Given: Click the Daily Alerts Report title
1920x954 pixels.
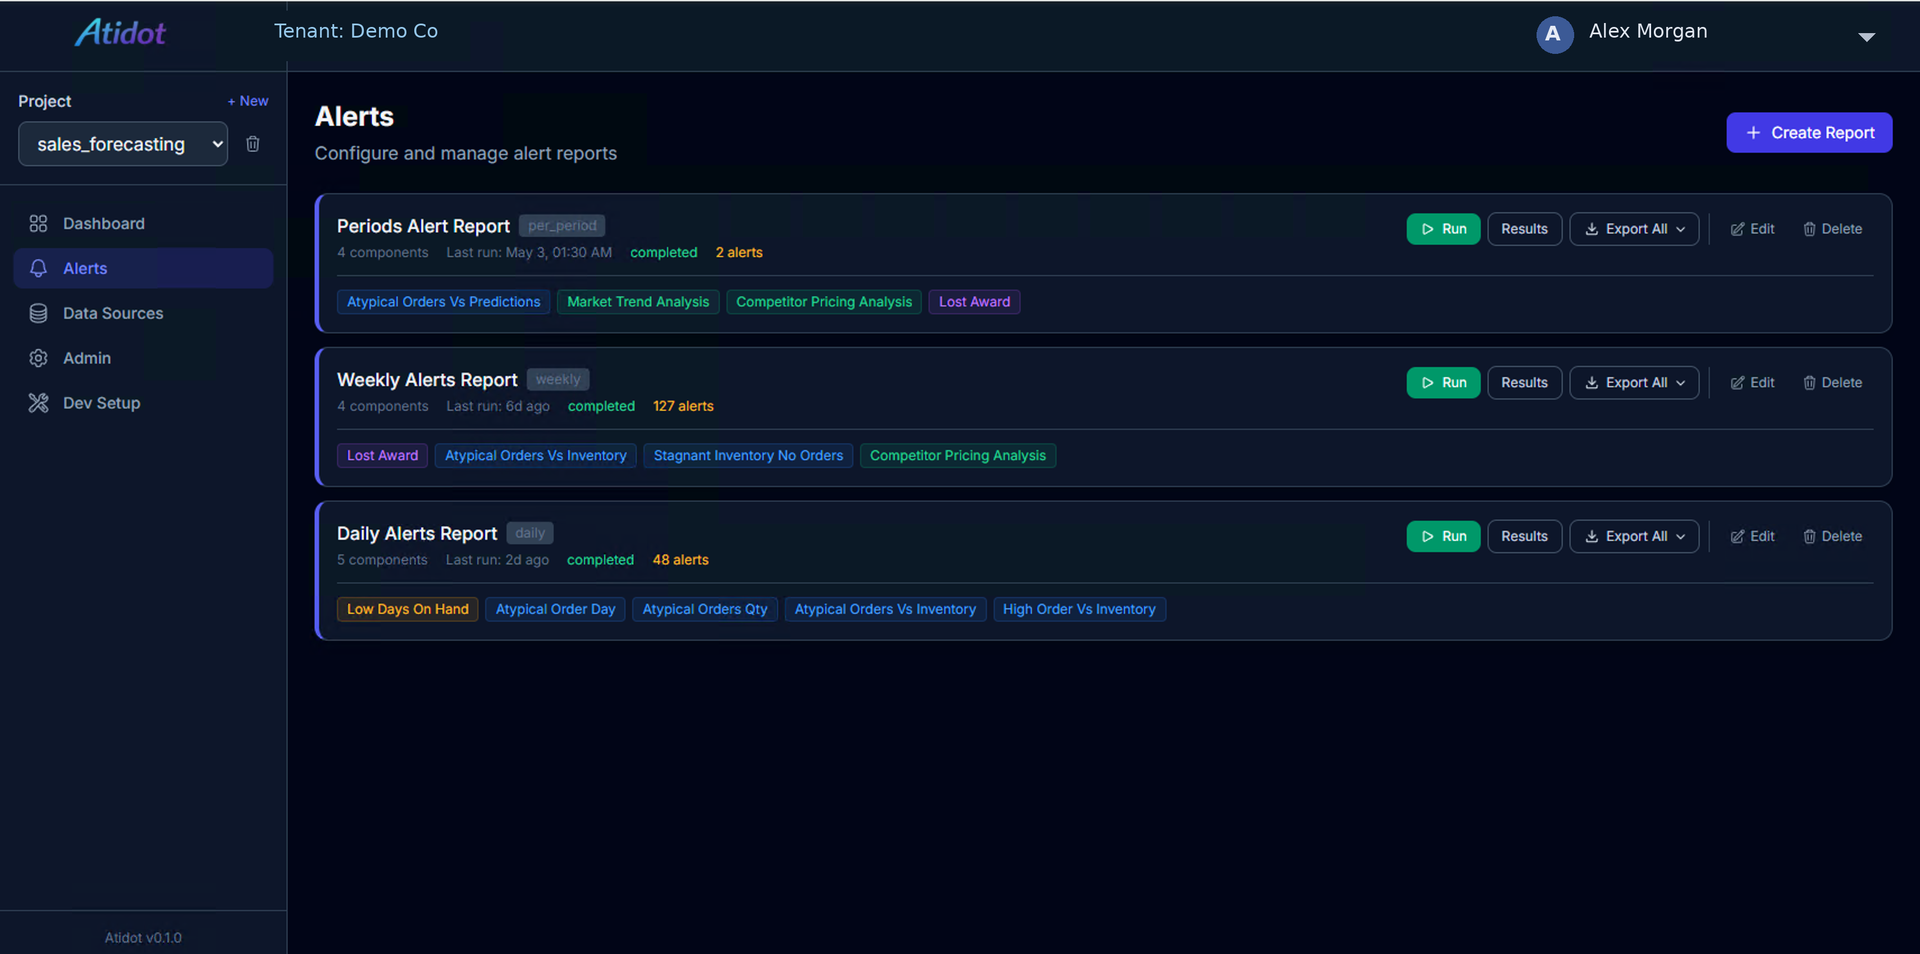Looking at the screenshot, I should pyautogui.click(x=417, y=535).
